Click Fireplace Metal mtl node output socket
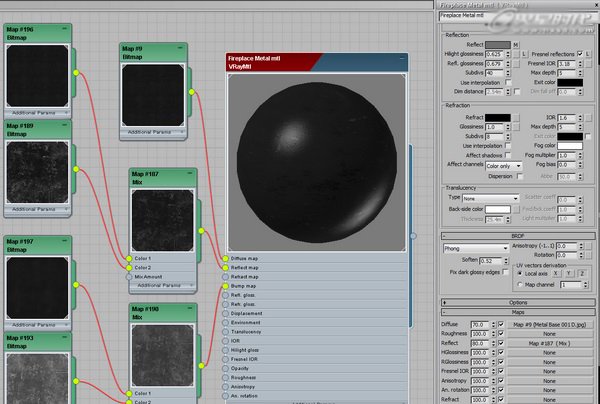This screenshot has height=404, width=600. [413, 236]
